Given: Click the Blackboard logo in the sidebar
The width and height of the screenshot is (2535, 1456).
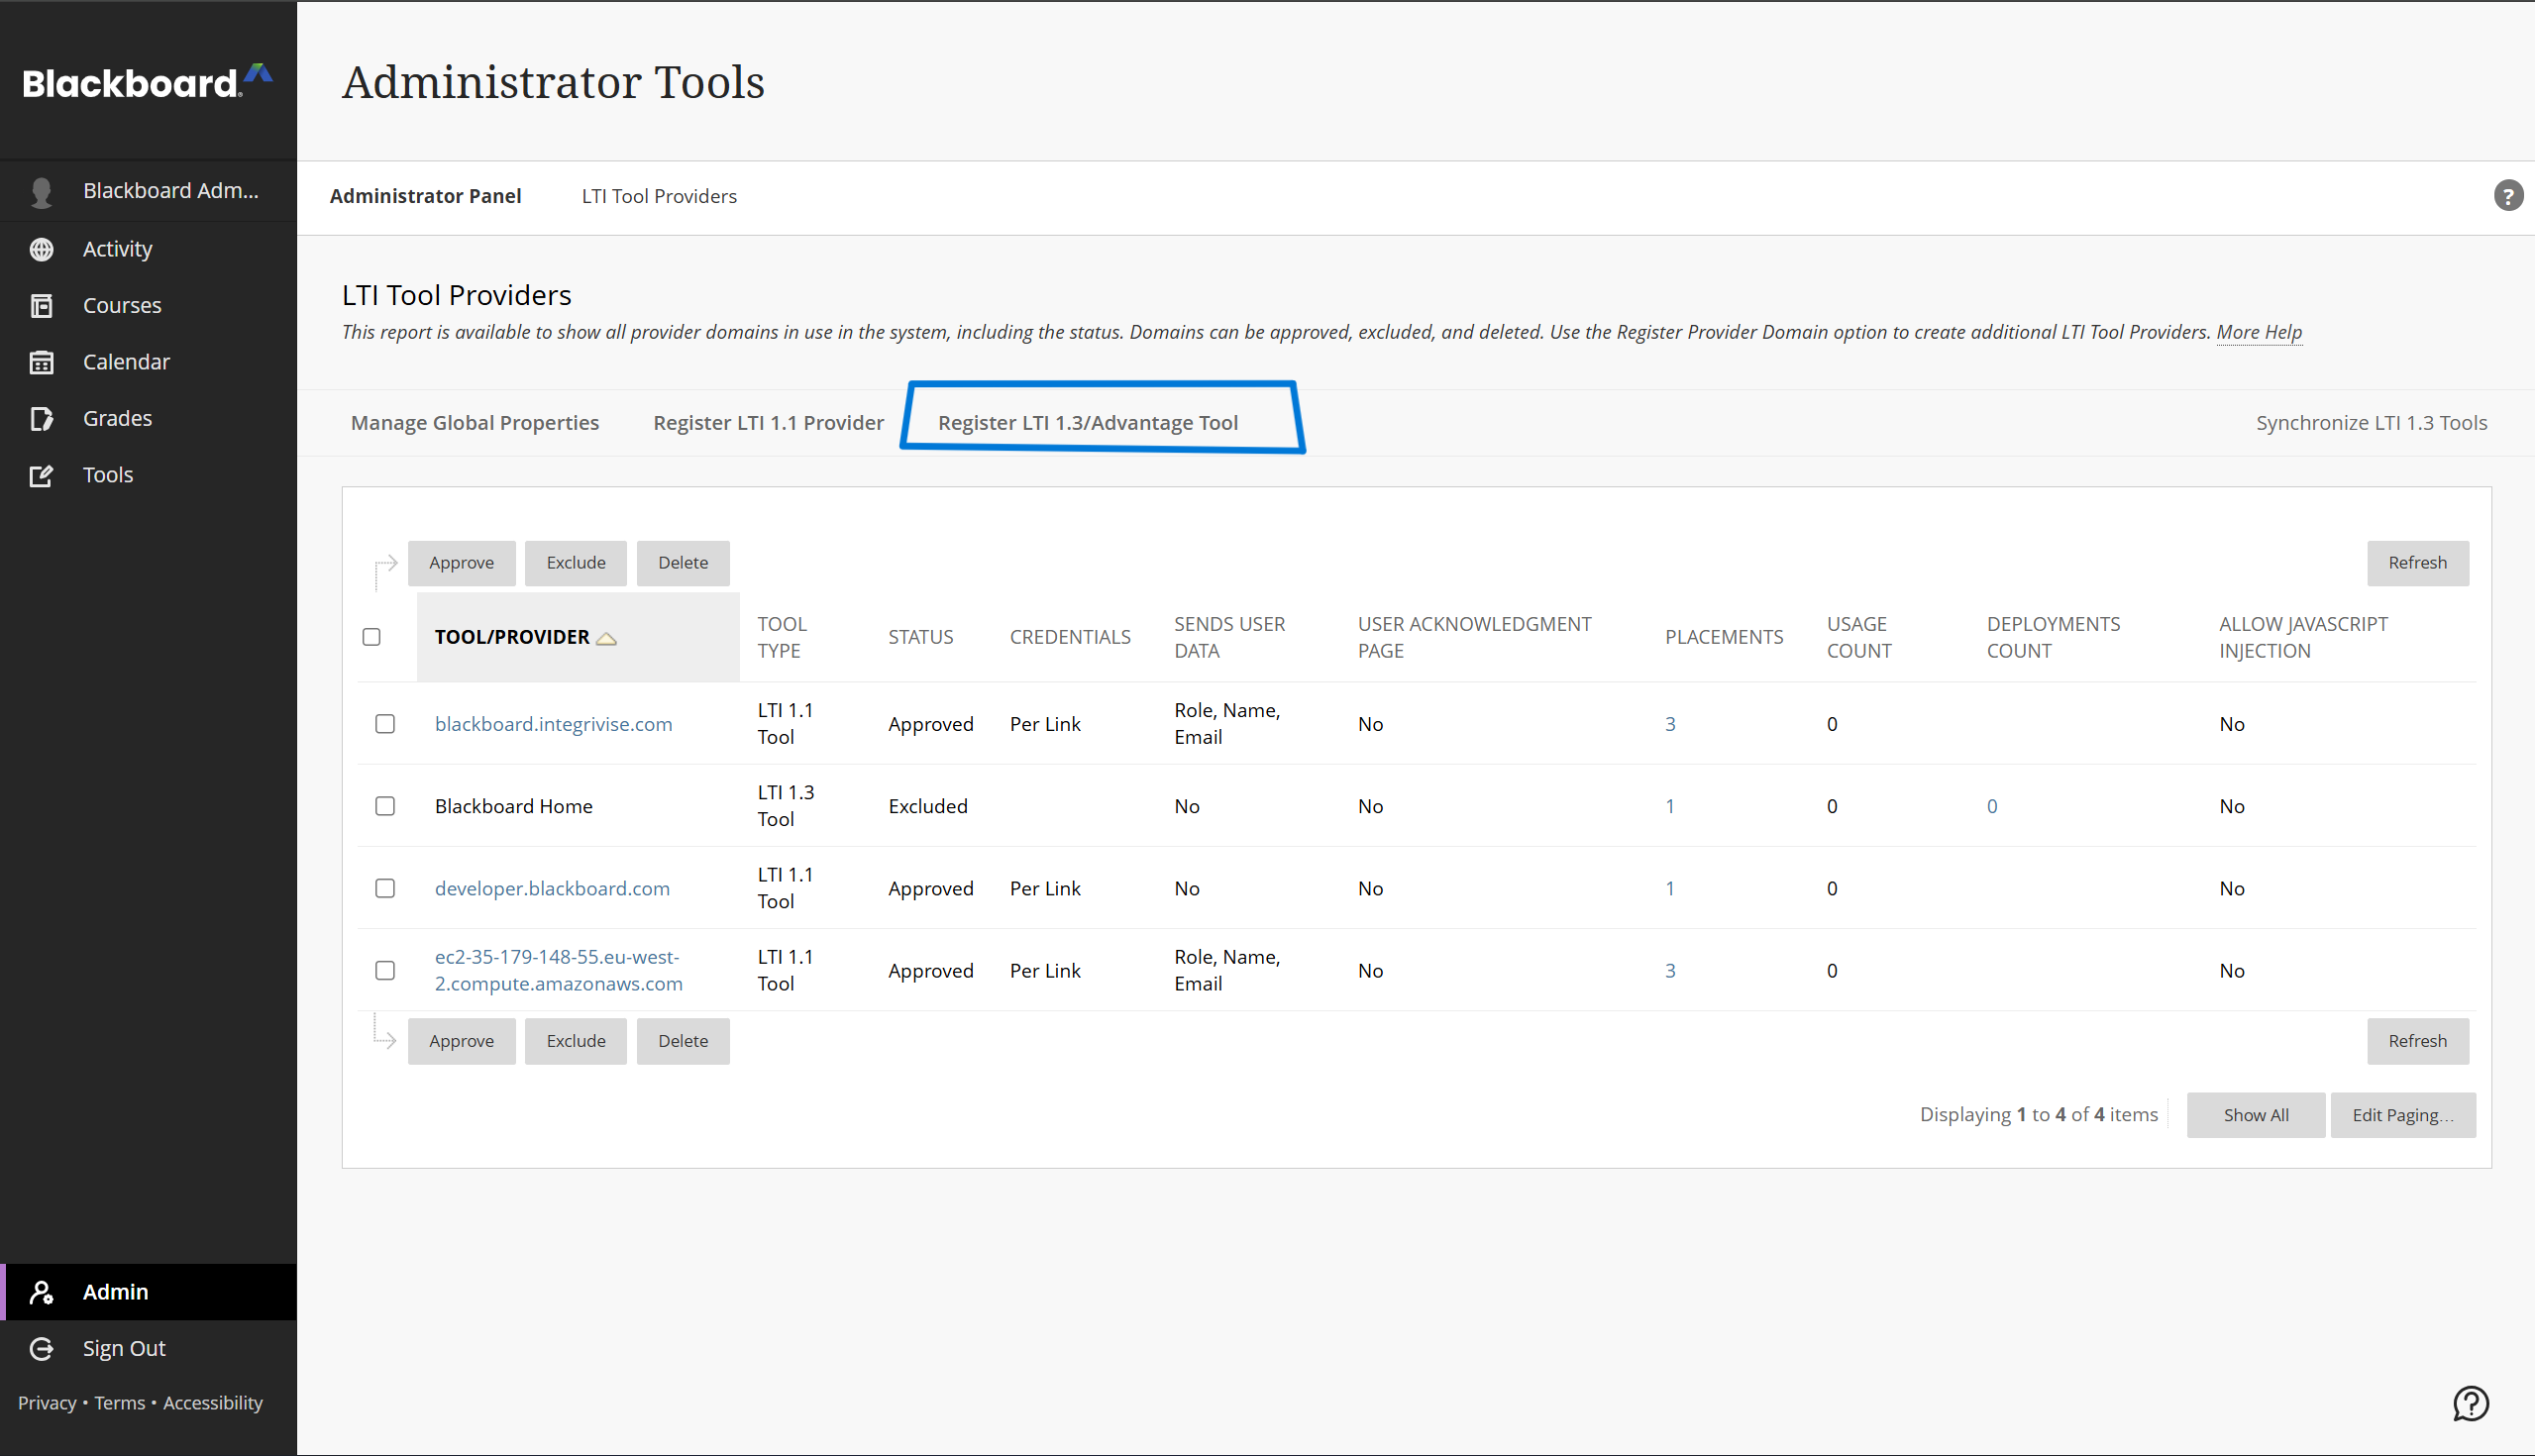Looking at the screenshot, I should tap(148, 82).
